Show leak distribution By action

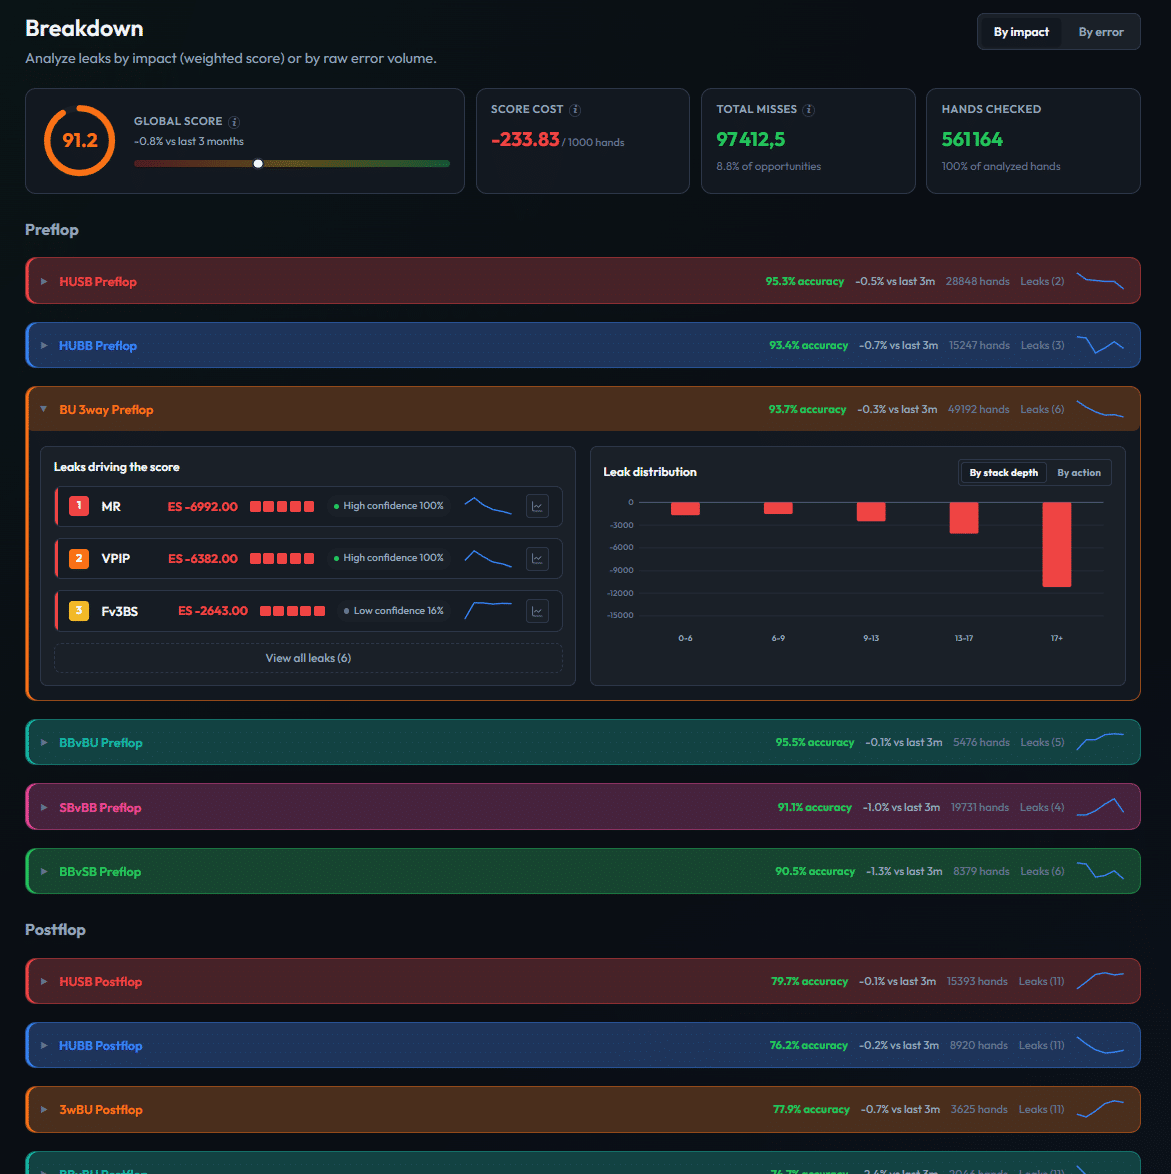click(x=1078, y=472)
